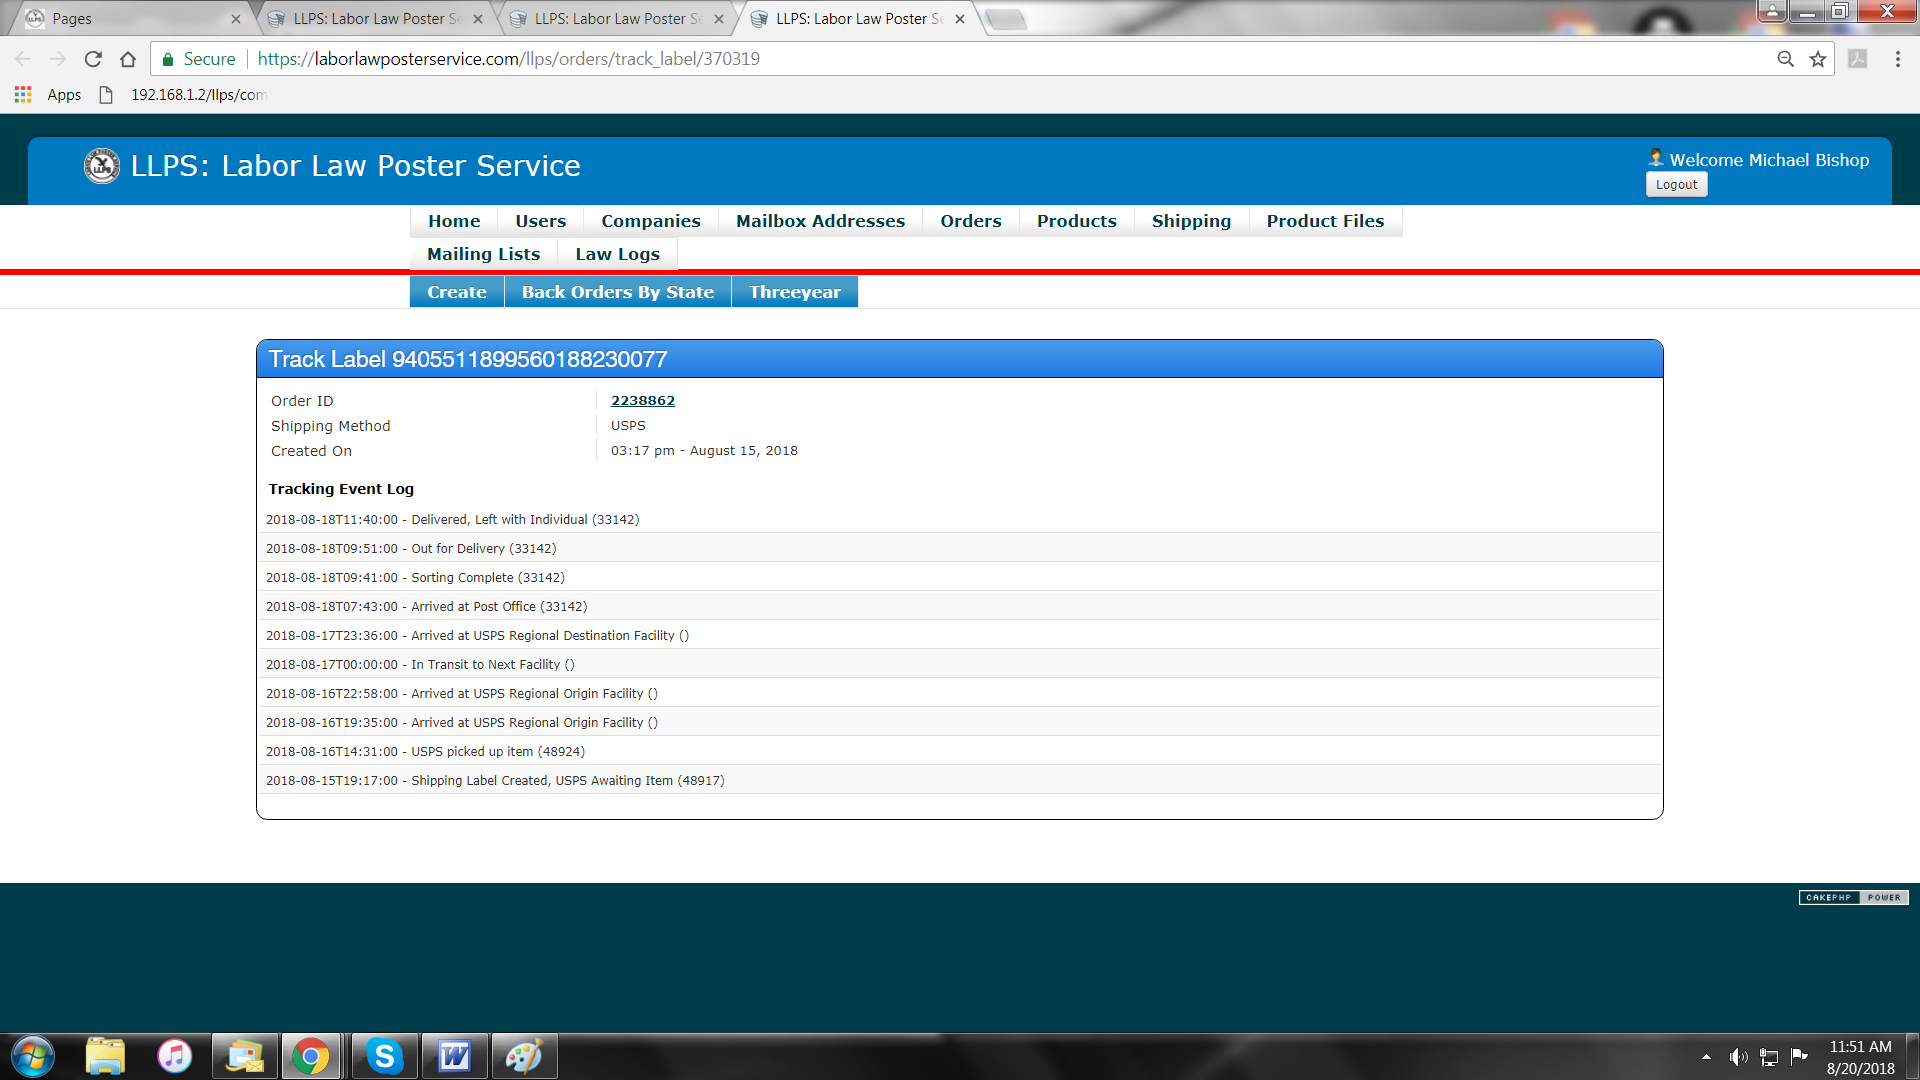Open order ID 2238862 link

coord(642,400)
